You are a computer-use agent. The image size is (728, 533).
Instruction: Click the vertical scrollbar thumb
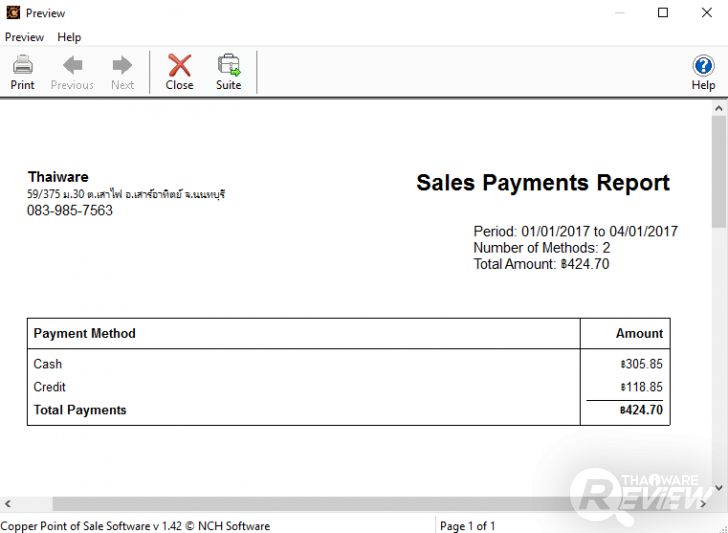pyautogui.click(x=719, y=172)
